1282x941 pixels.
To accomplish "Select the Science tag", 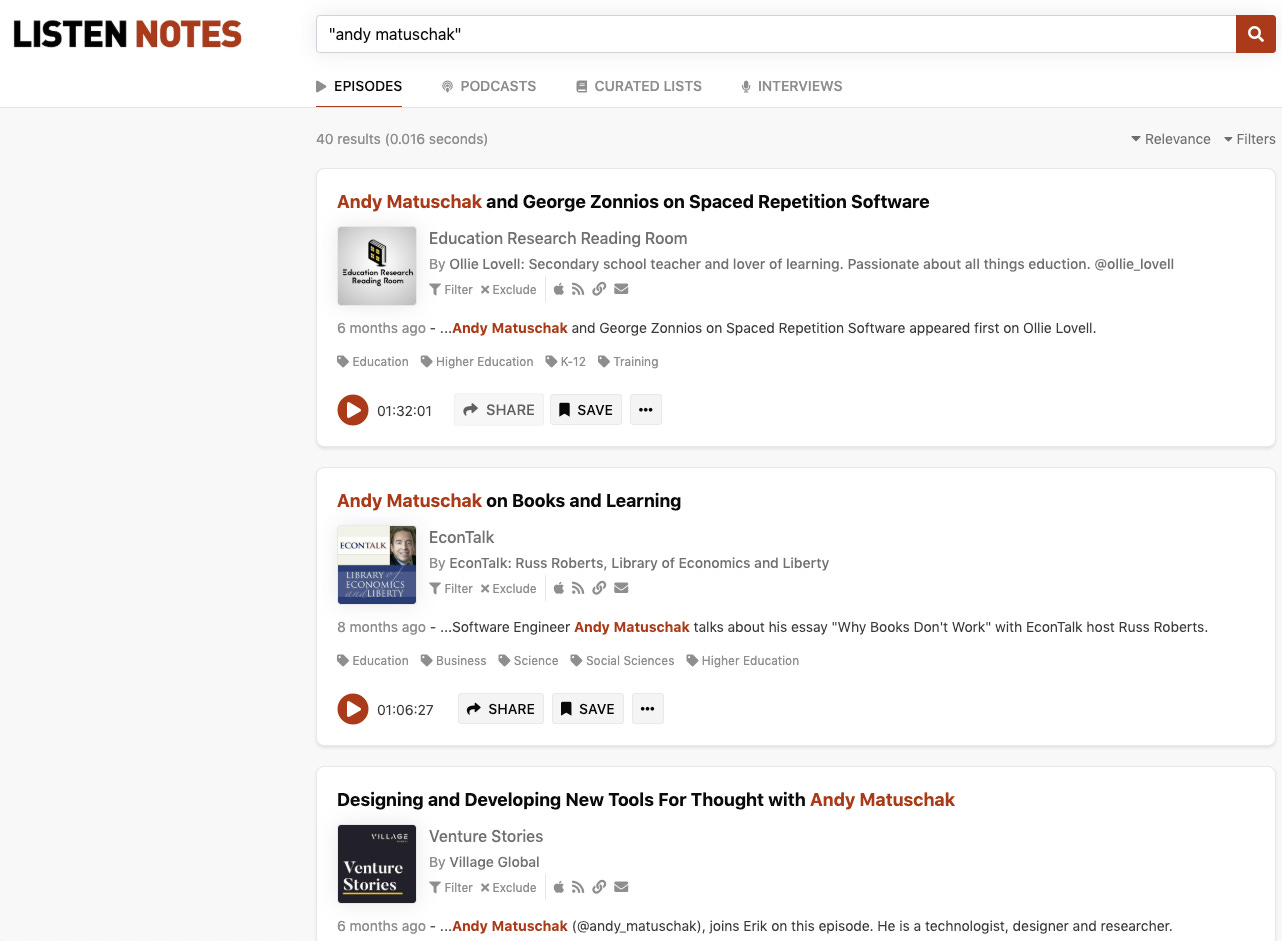I will point(529,661).
